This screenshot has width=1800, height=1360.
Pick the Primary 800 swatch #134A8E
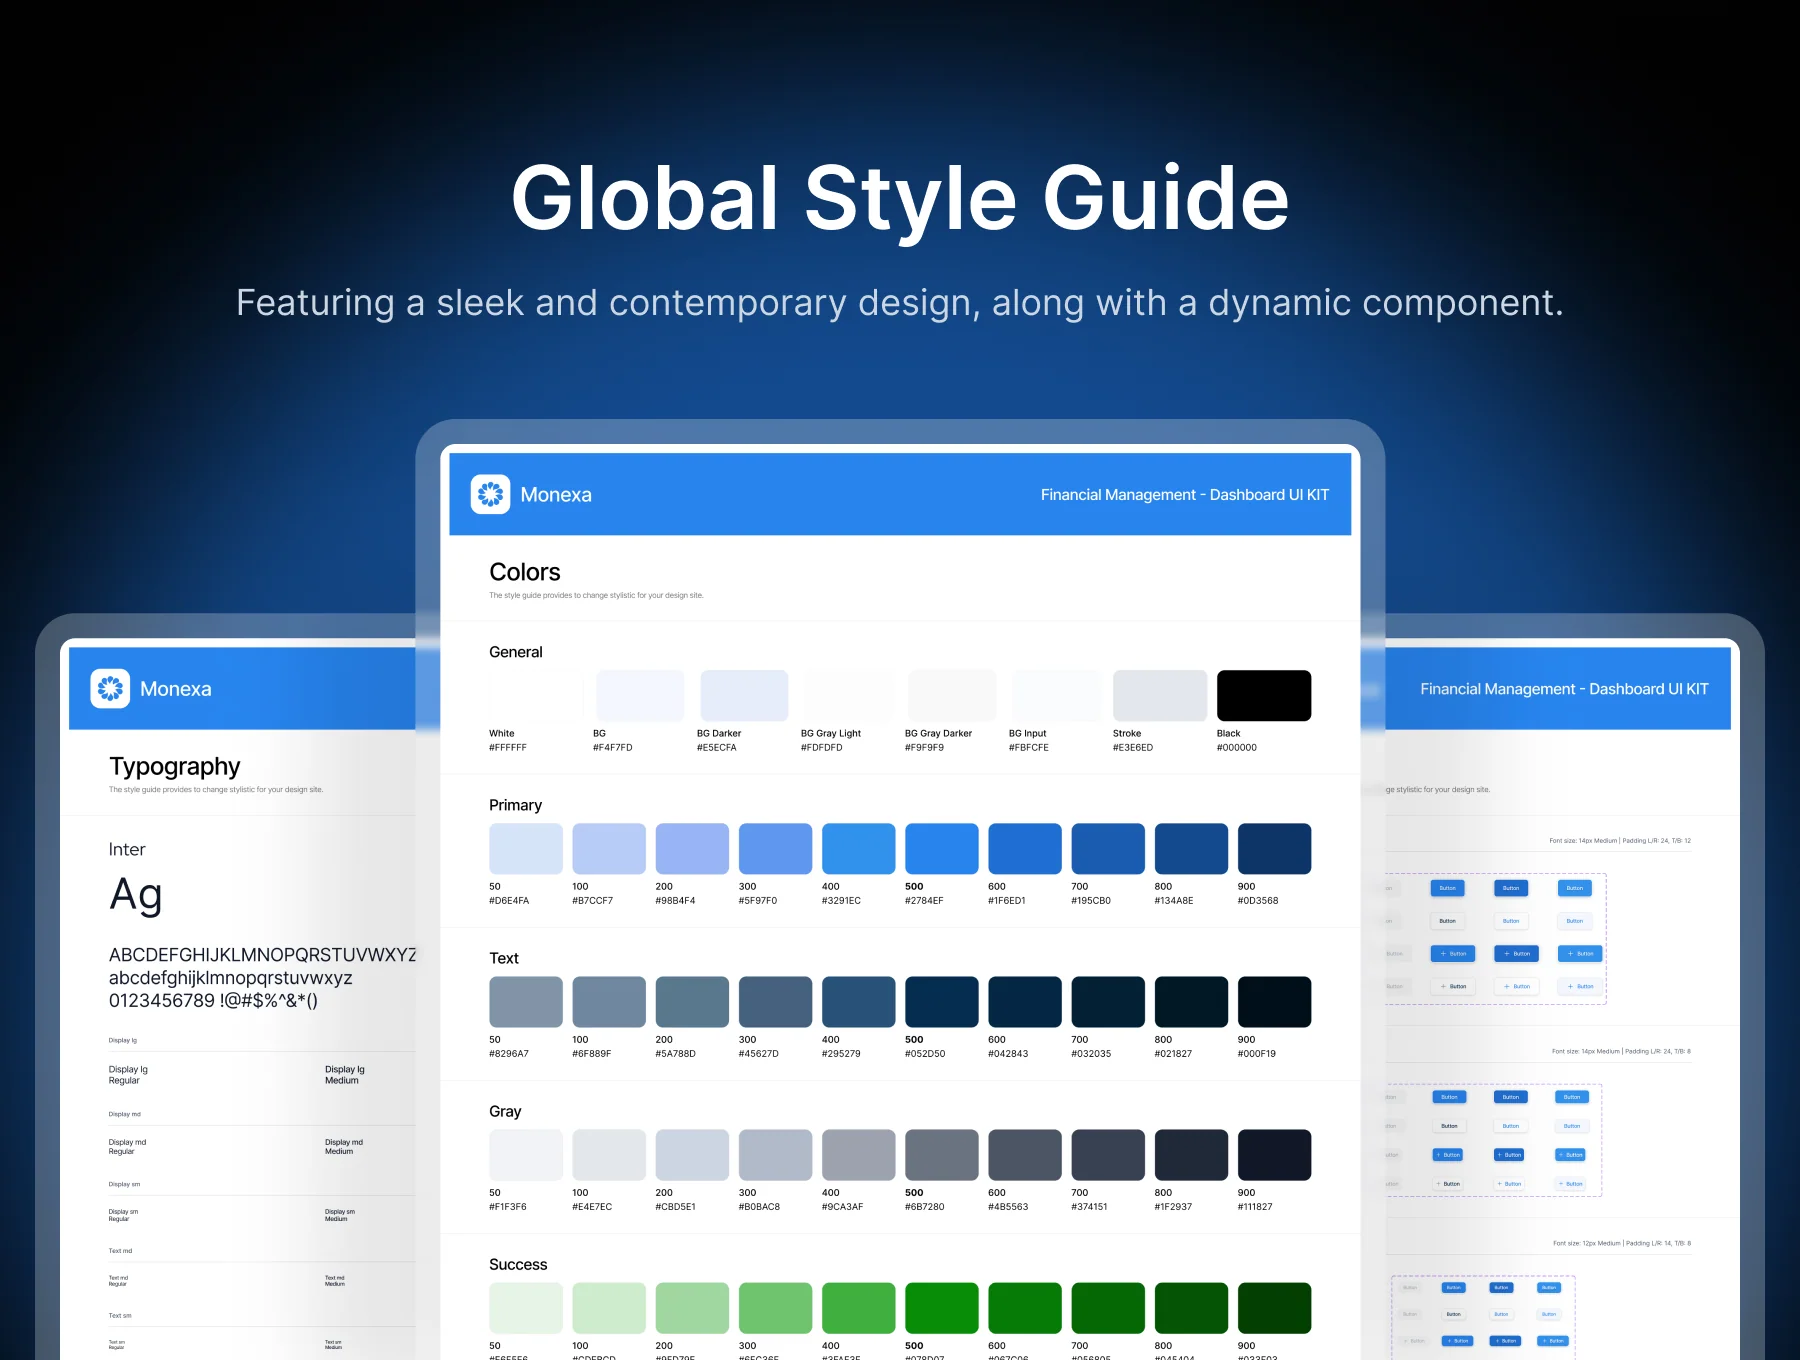click(x=1191, y=849)
